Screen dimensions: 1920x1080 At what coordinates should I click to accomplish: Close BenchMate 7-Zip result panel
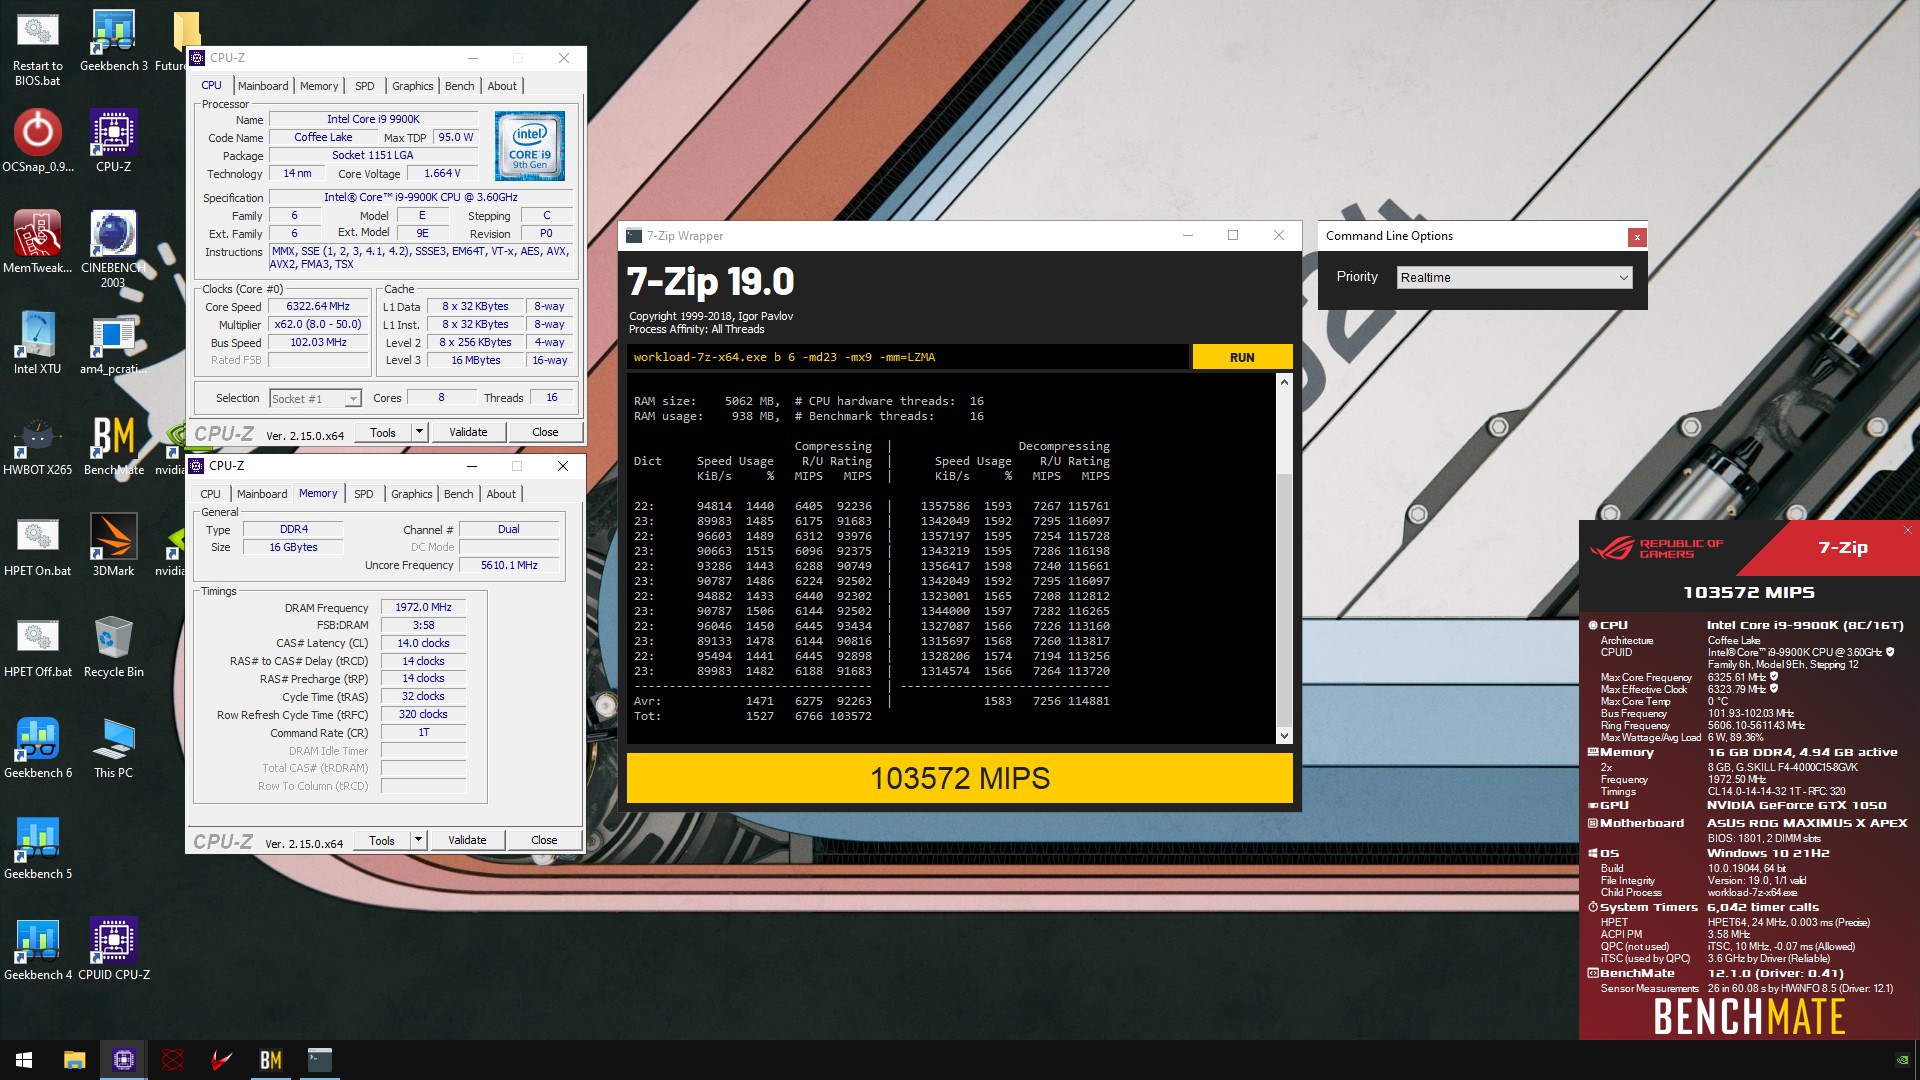pyautogui.click(x=1907, y=530)
